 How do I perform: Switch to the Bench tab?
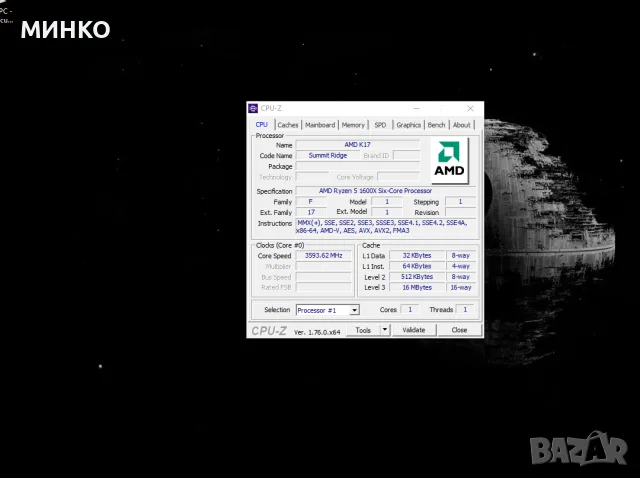[x=436, y=125]
